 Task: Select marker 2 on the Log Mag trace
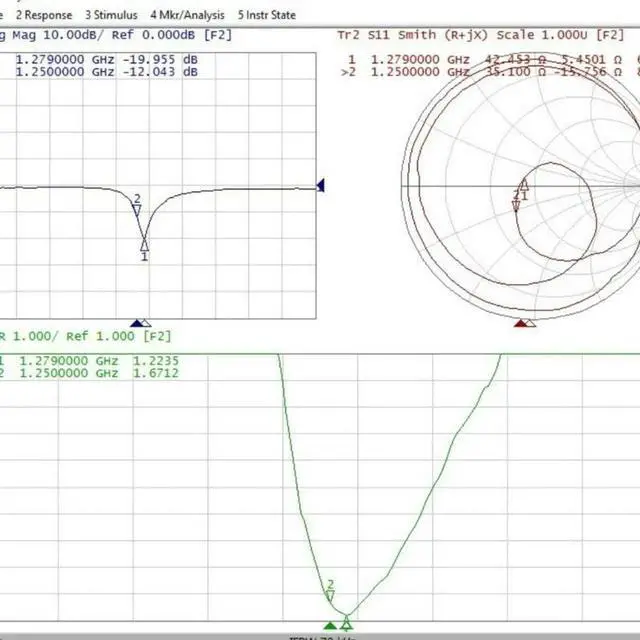pos(137,210)
